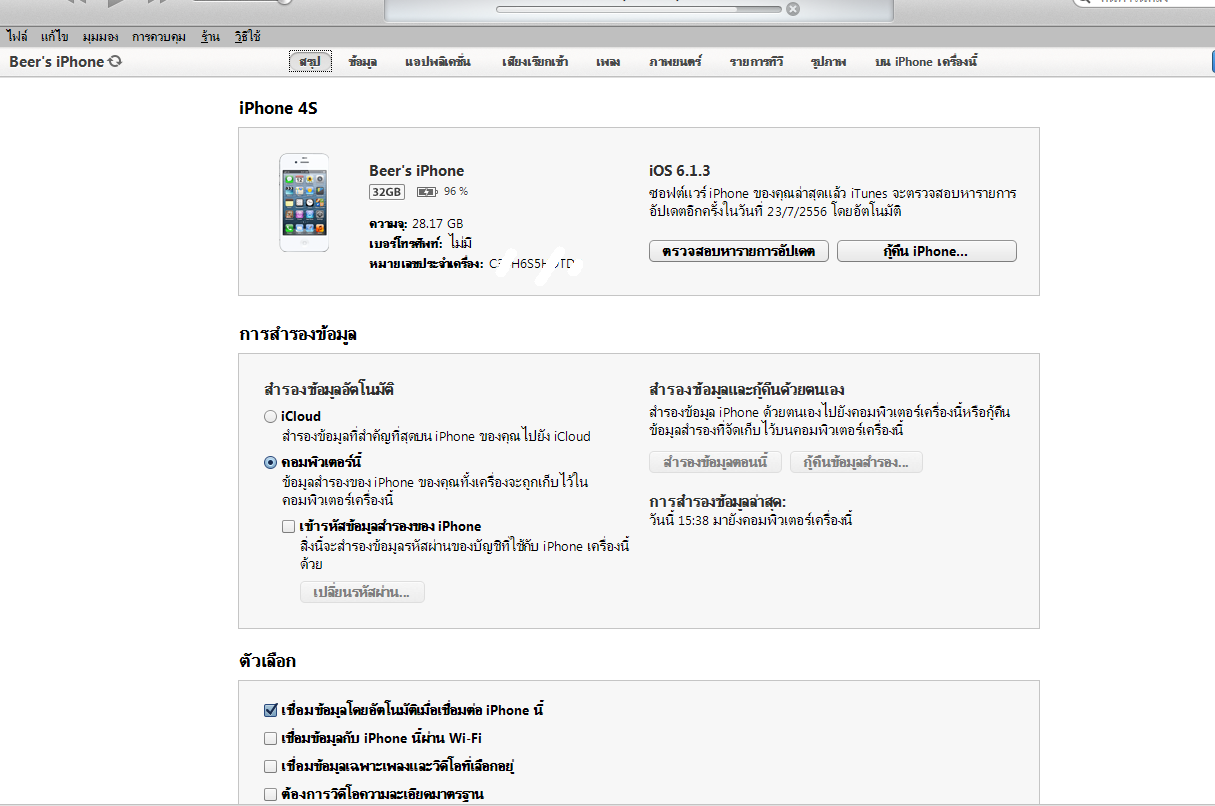The height and width of the screenshot is (806, 1215).
Task: Select the iCloud backup radio button
Action: point(270,416)
